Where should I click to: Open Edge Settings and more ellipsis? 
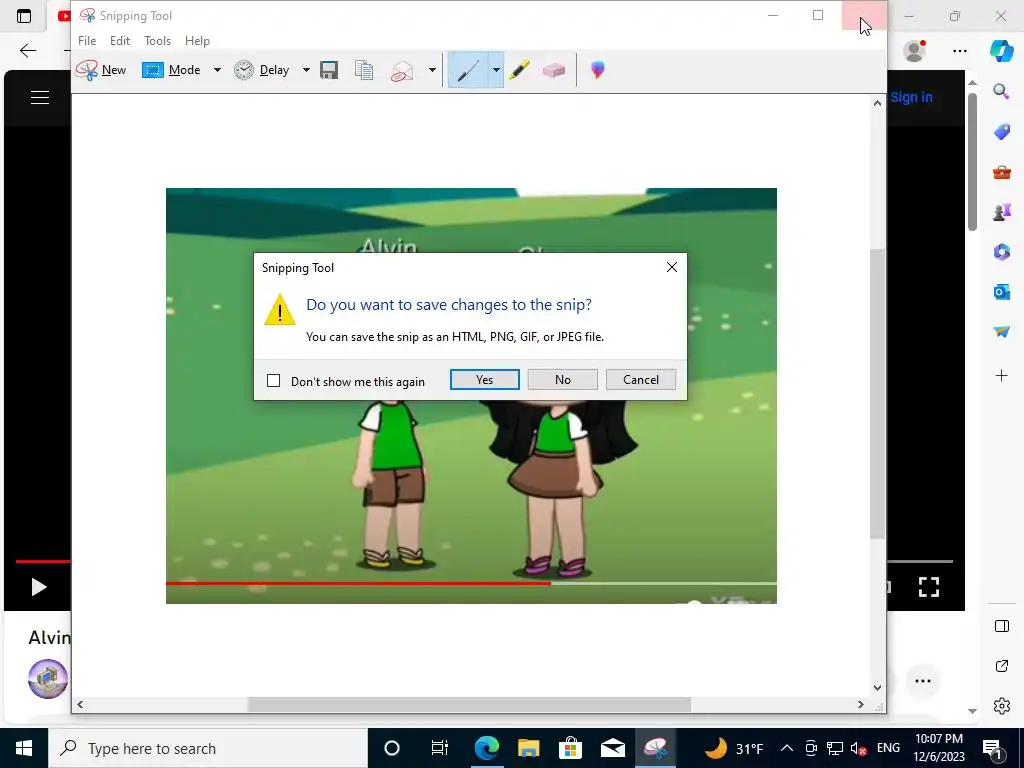coord(959,50)
